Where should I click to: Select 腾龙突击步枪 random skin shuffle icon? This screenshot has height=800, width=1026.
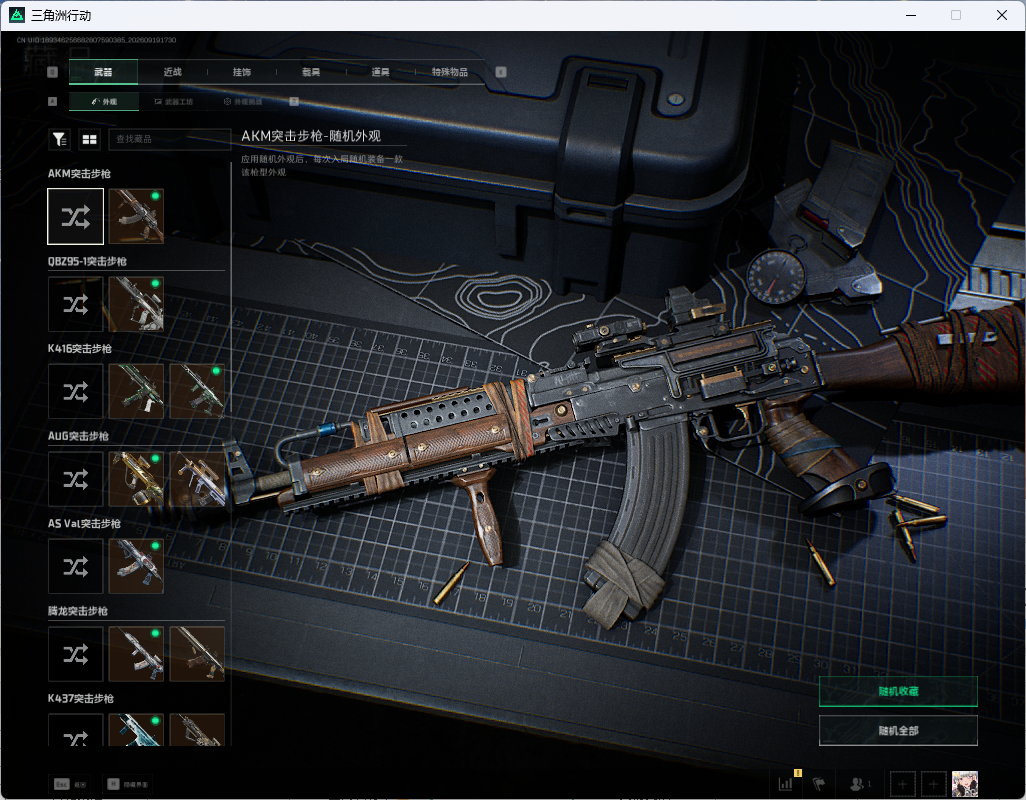pos(76,654)
